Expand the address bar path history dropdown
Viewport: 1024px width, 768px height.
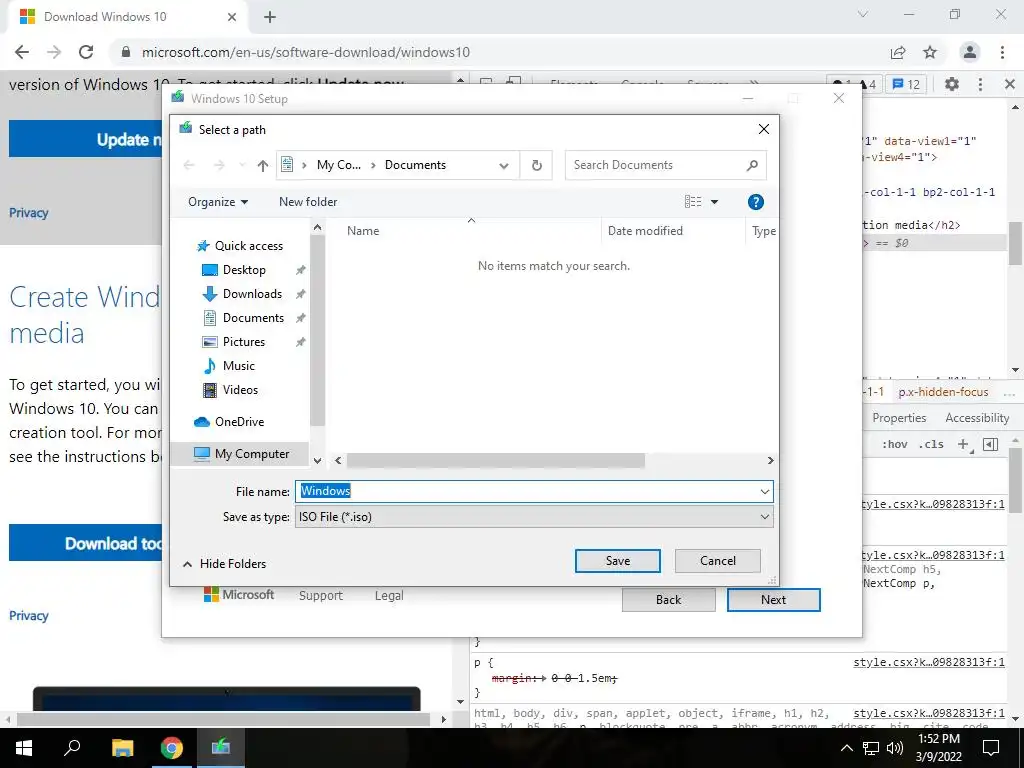point(504,165)
